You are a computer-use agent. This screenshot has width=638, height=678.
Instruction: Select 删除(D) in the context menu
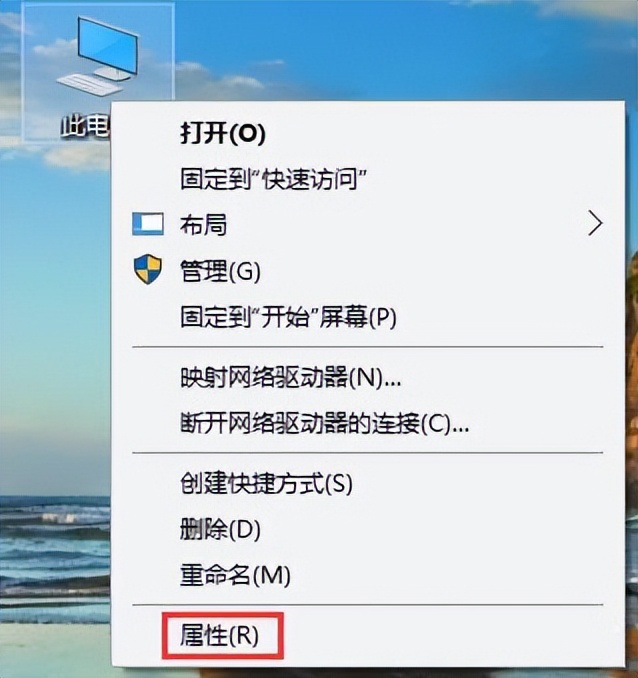[x=220, y=529]
